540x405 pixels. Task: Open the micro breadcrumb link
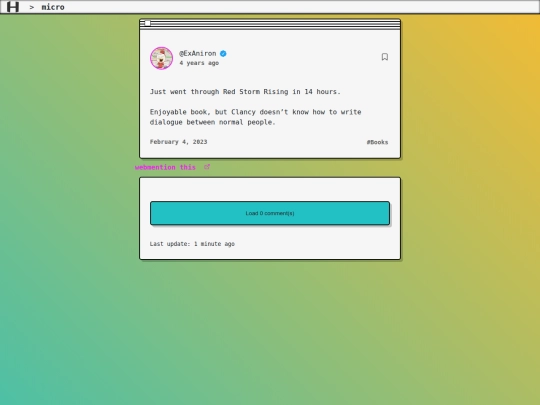click(x=53, y=7)
